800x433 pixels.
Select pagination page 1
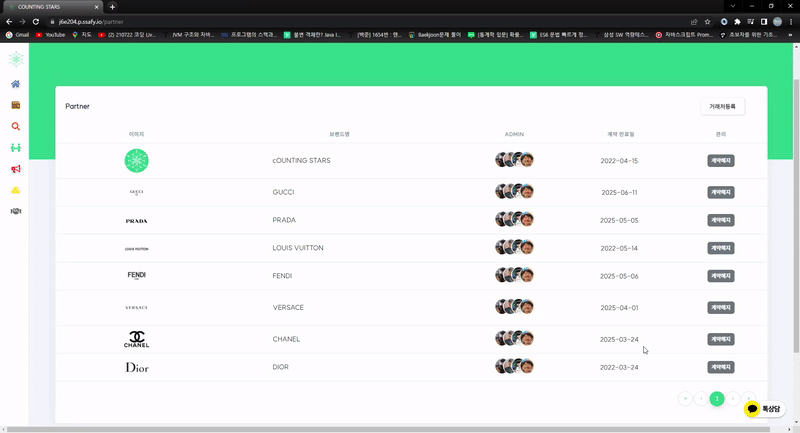717,398
